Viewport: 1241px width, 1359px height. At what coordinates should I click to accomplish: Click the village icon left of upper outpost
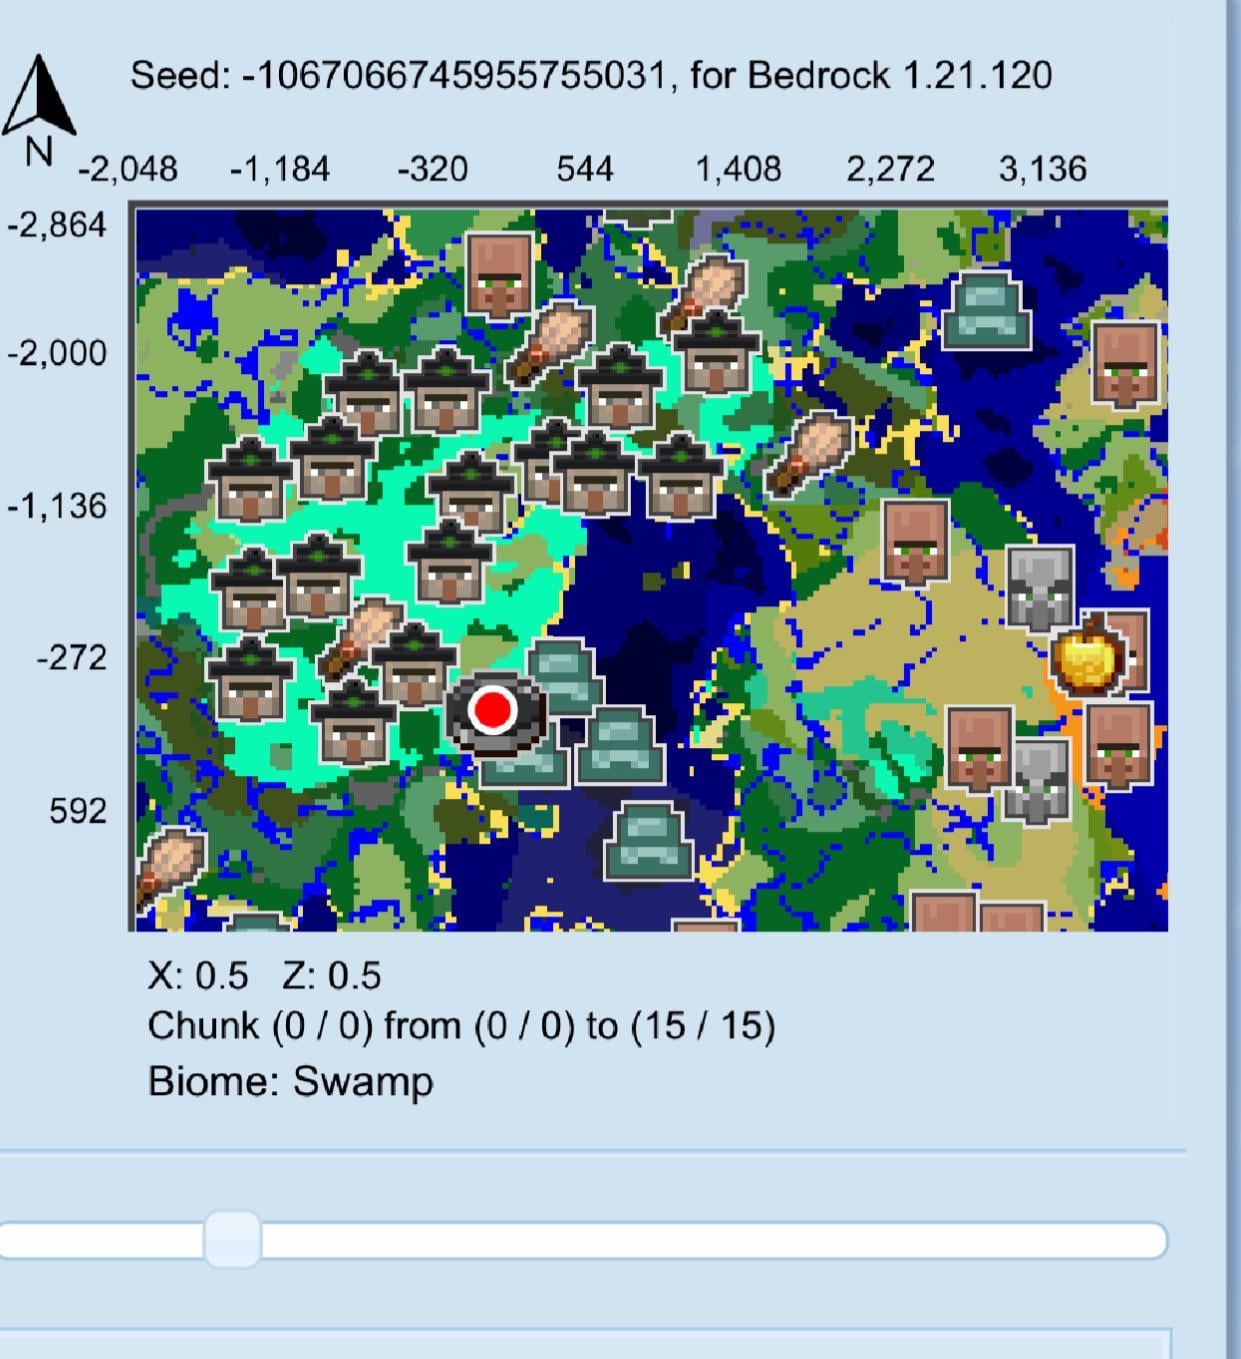[x=915, y=544]
